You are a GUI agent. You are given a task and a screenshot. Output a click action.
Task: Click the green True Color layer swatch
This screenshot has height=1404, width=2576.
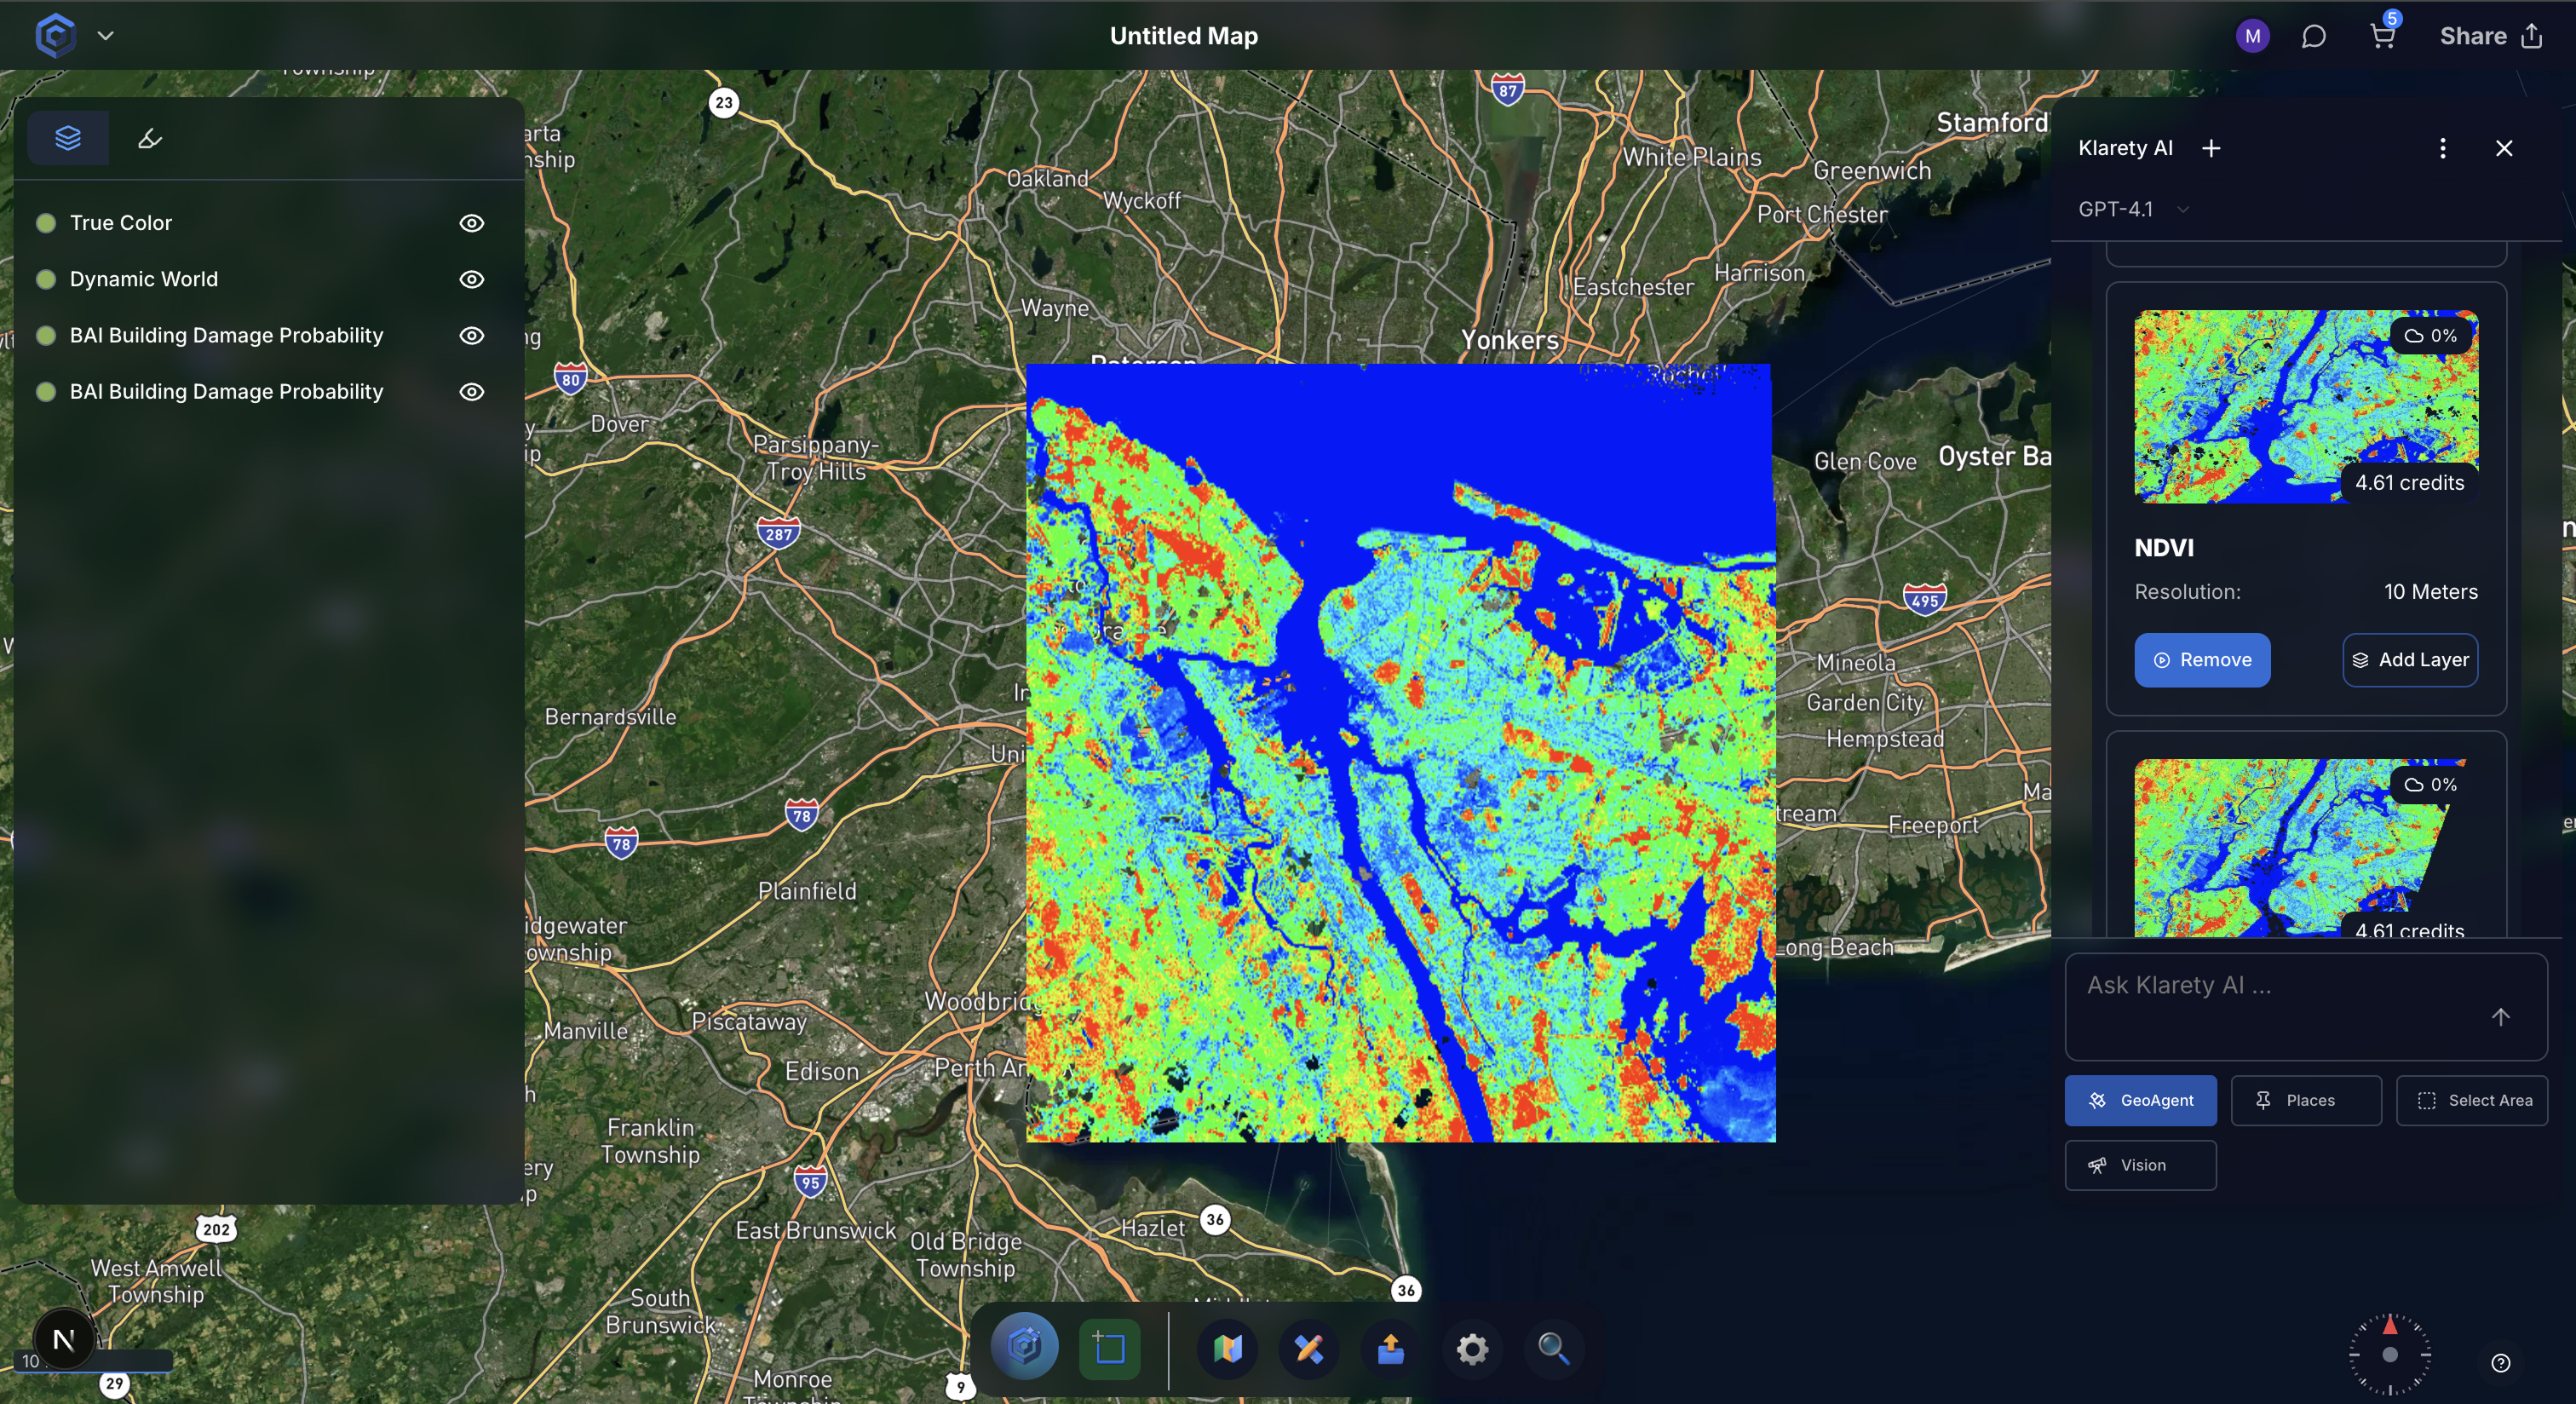46,223
